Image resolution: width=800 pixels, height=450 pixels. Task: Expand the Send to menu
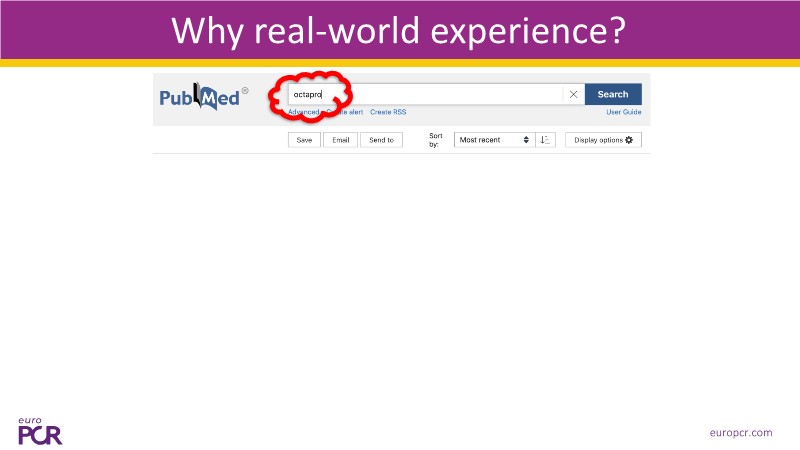pos(381,140)
